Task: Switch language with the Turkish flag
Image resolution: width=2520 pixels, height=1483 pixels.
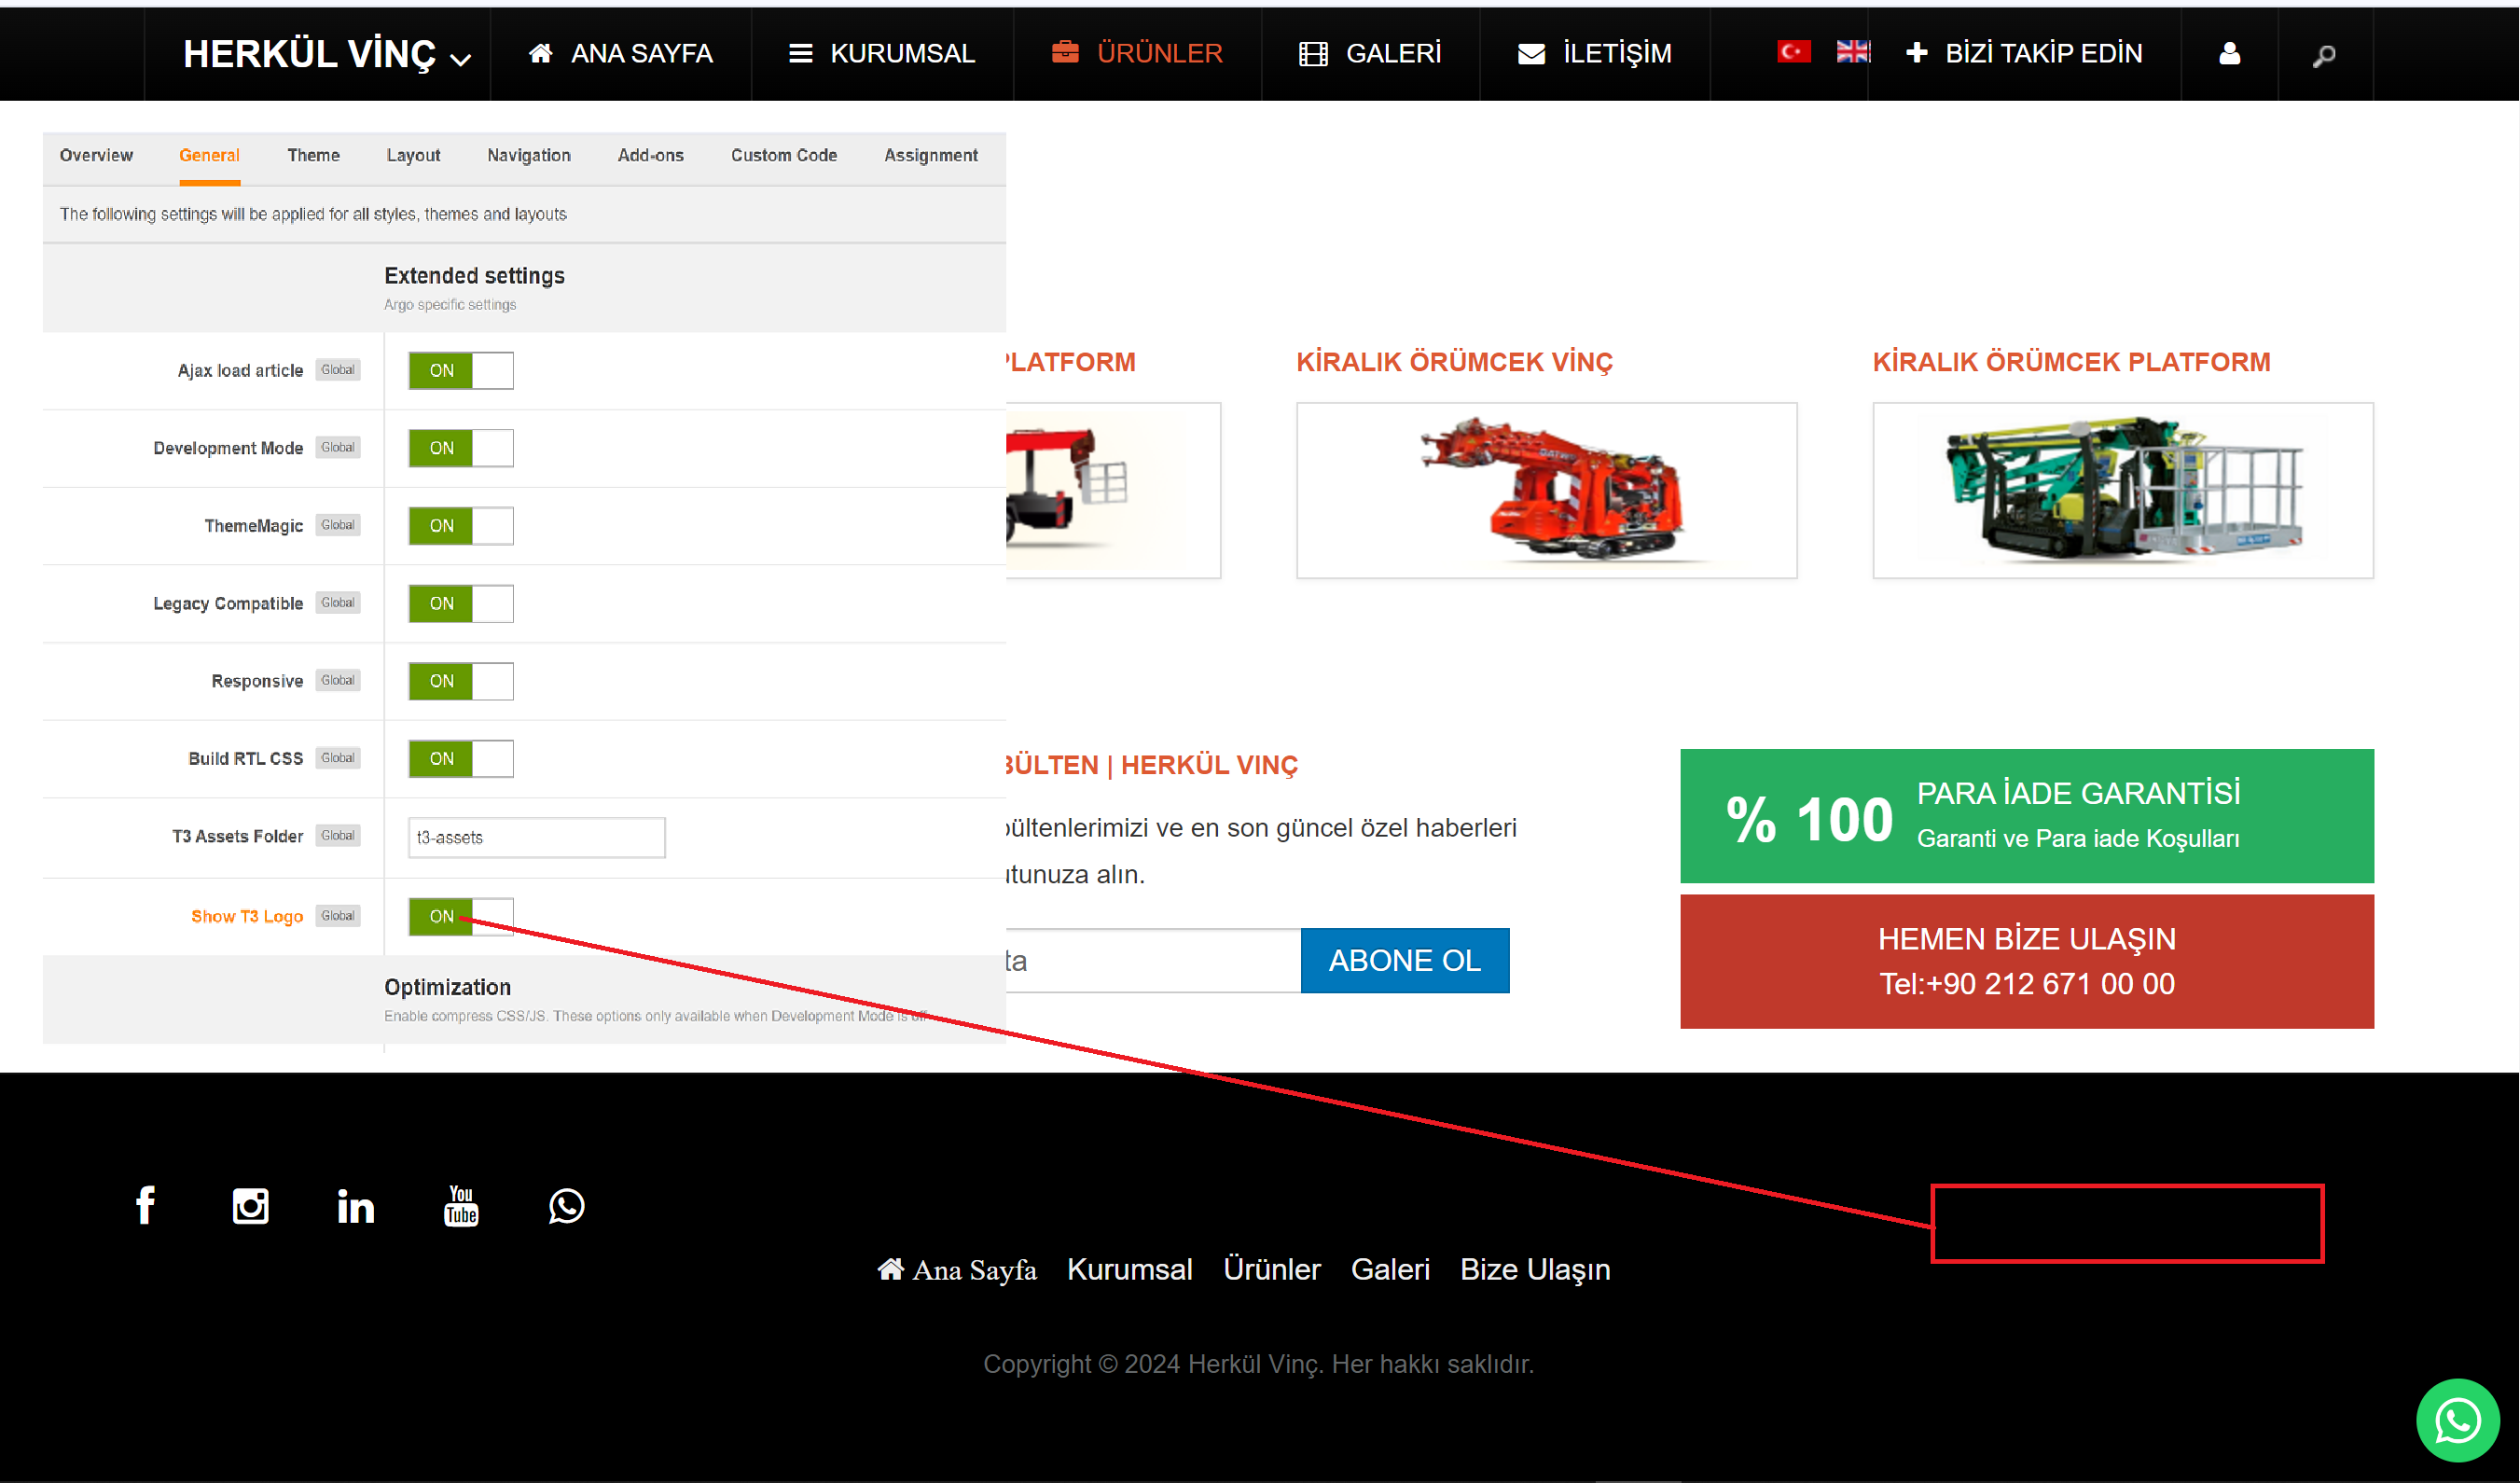Action: (x=1793, y=51)
